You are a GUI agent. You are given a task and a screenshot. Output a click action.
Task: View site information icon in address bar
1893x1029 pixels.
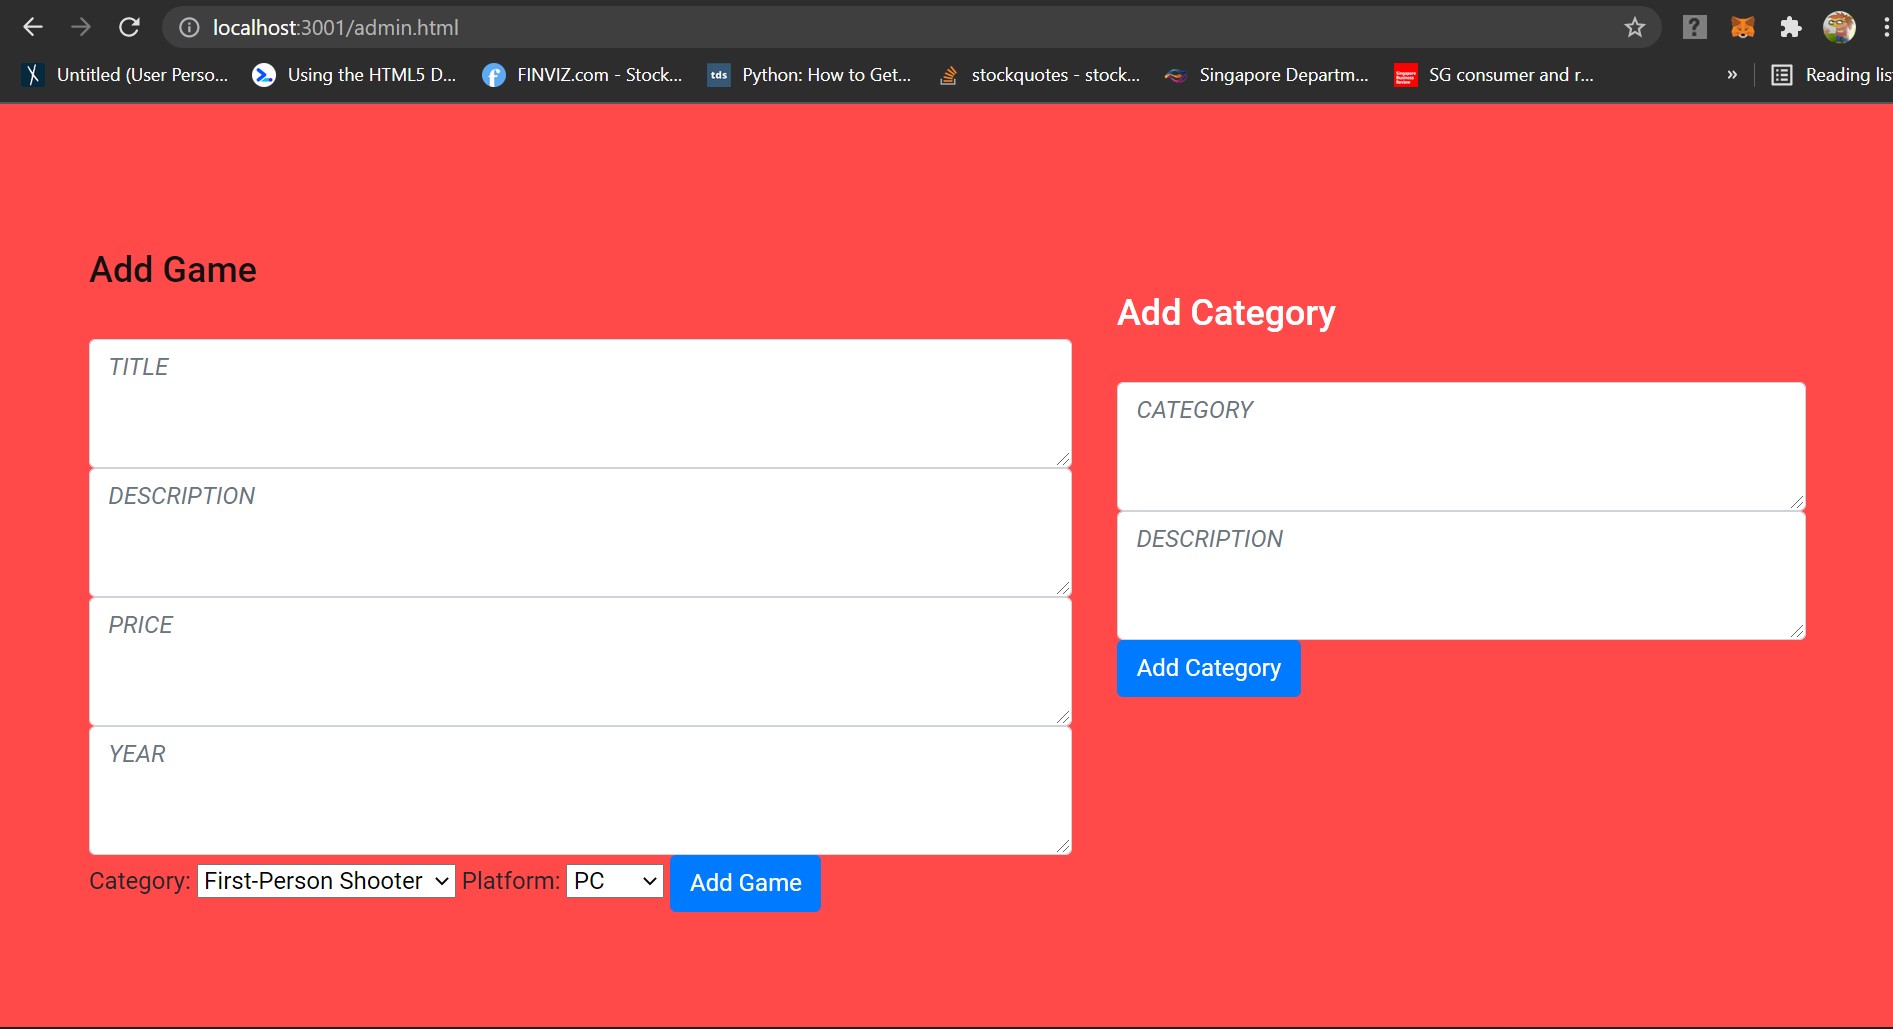[189, 28]
